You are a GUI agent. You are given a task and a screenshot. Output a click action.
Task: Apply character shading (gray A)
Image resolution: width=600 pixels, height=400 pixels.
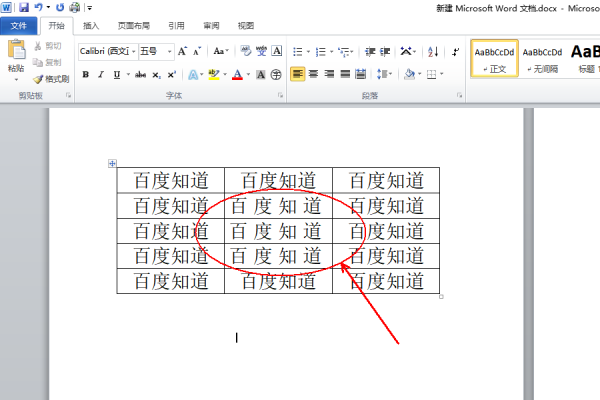coord(261,75)
